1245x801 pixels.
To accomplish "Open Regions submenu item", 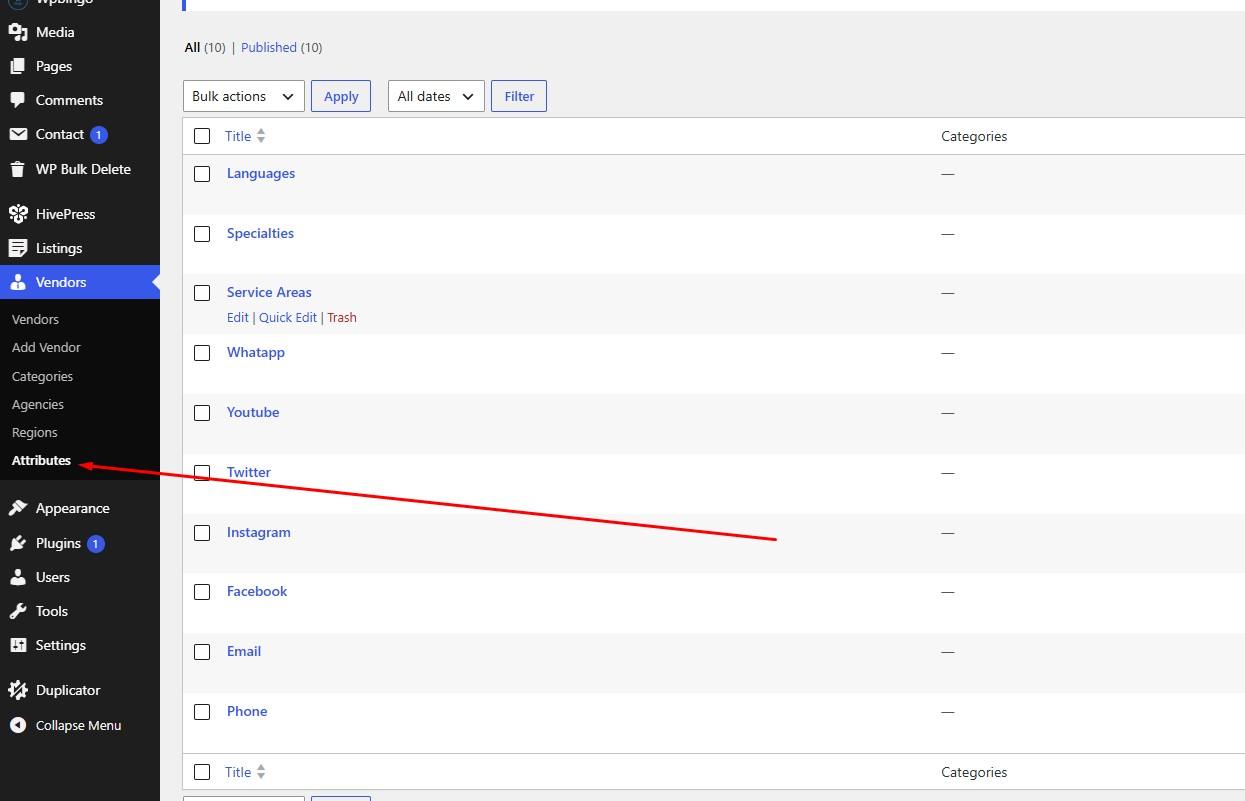I will coord(34,432).
